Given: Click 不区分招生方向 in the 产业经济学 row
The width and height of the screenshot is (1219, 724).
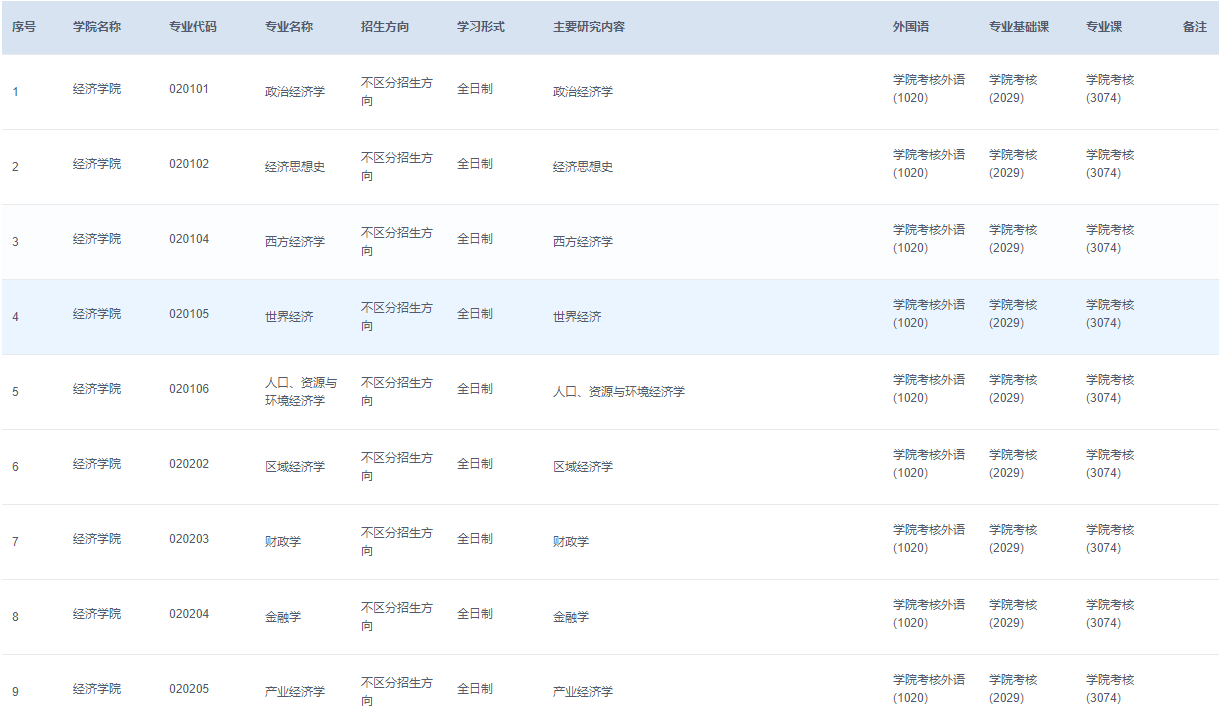Looking at the screenshot, I should click(396, 692).
